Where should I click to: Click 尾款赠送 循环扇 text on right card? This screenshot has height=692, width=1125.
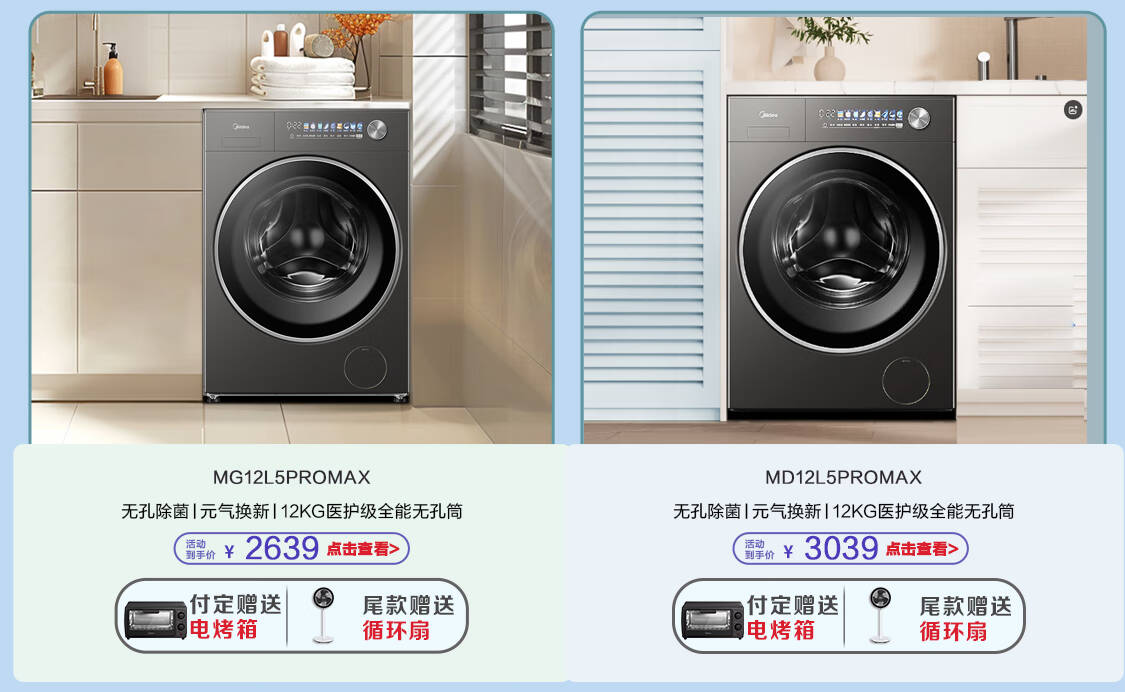[966, 618]
